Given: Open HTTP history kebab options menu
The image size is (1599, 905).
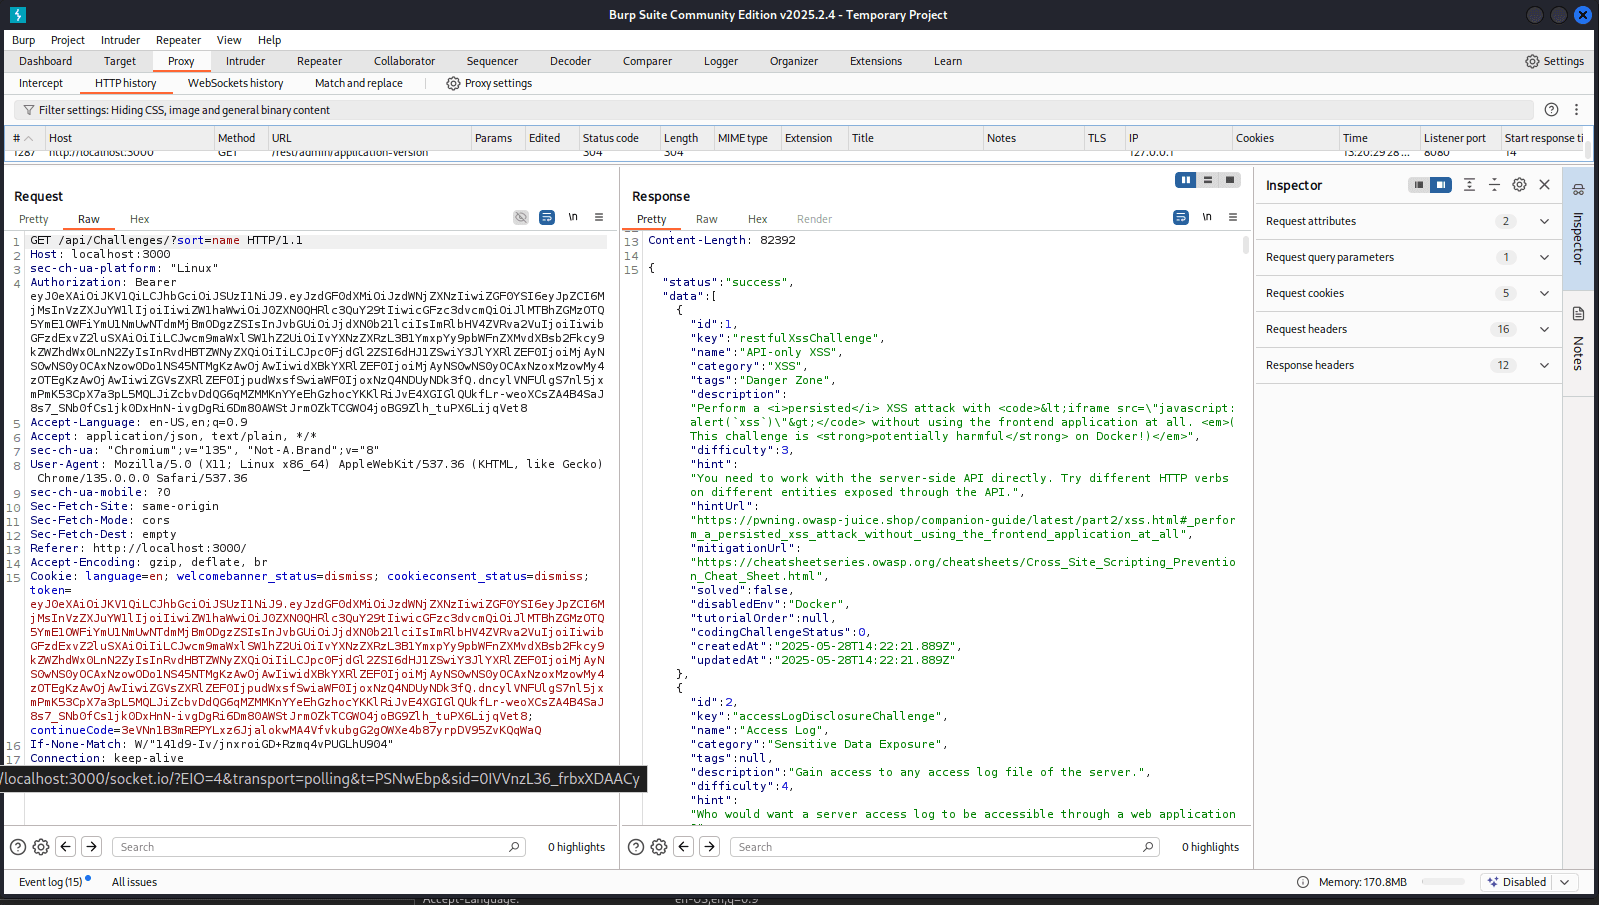Looking at the screenshot, I should pos(1576,110).
